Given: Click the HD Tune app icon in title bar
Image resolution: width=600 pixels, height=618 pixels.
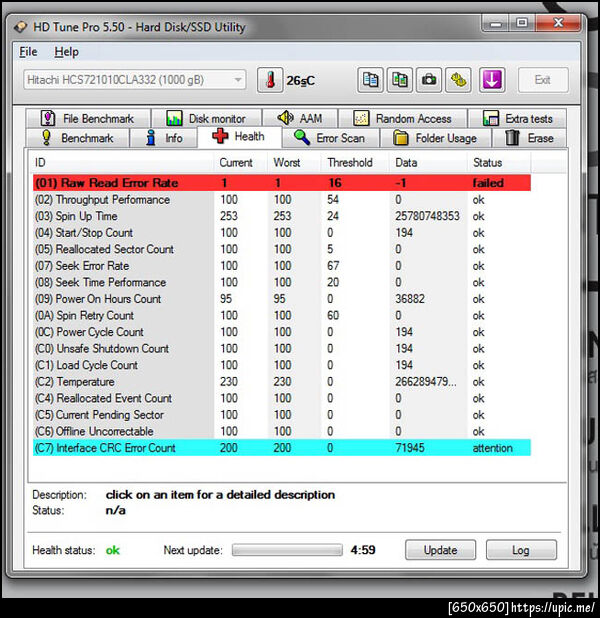Looking at the screenshot, I should (20, 27).
